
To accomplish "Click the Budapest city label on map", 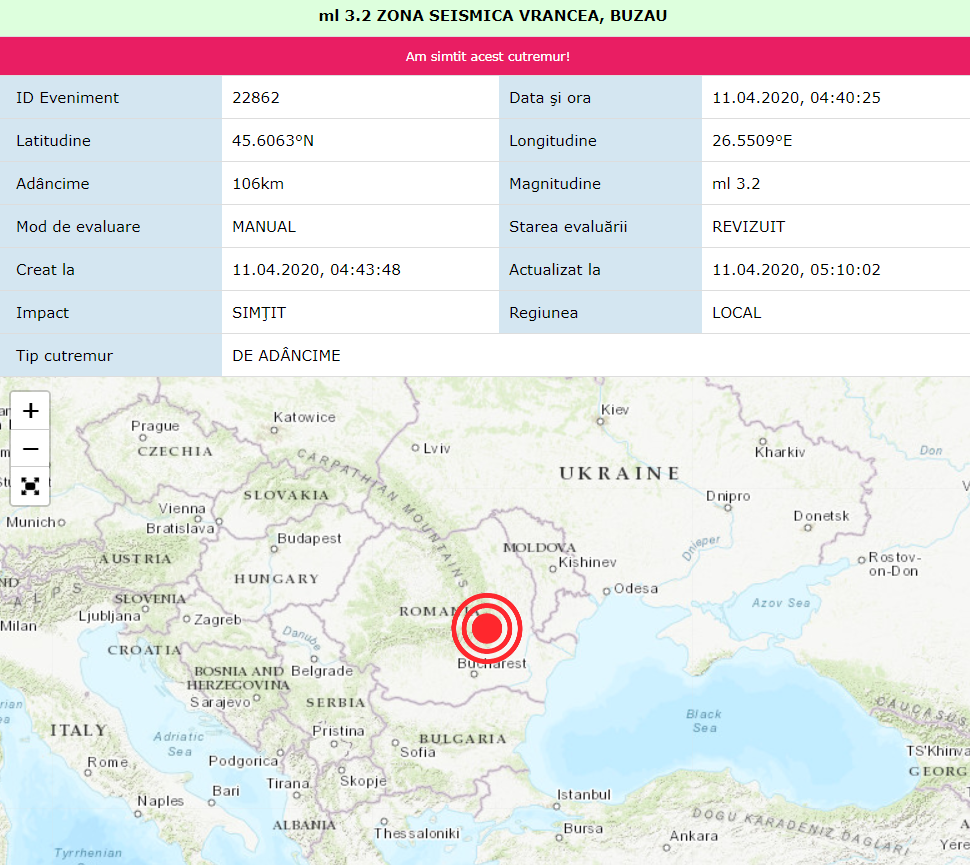I will click(x=309, y=538).
